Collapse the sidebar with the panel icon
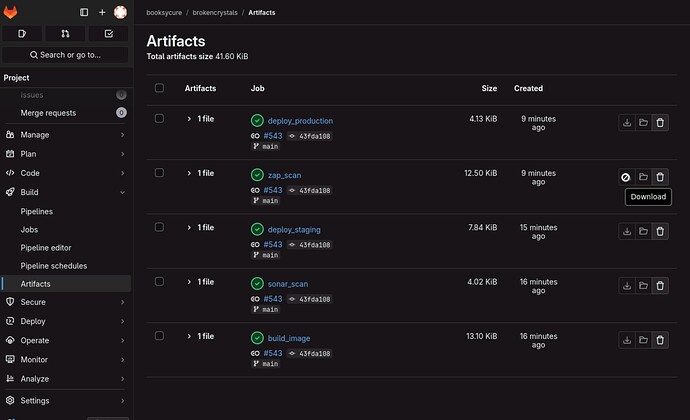This screenshot has width=690, height=420. (84, 12)
